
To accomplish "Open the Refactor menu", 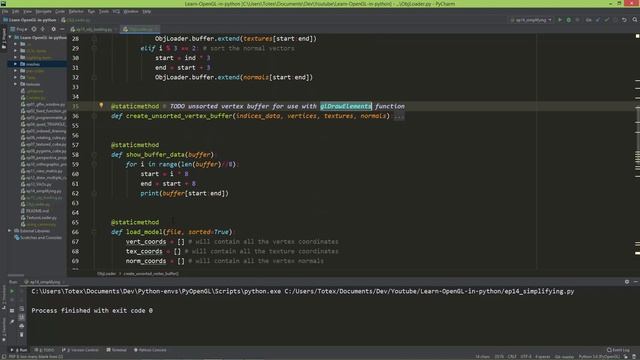I will click(76, 11).
